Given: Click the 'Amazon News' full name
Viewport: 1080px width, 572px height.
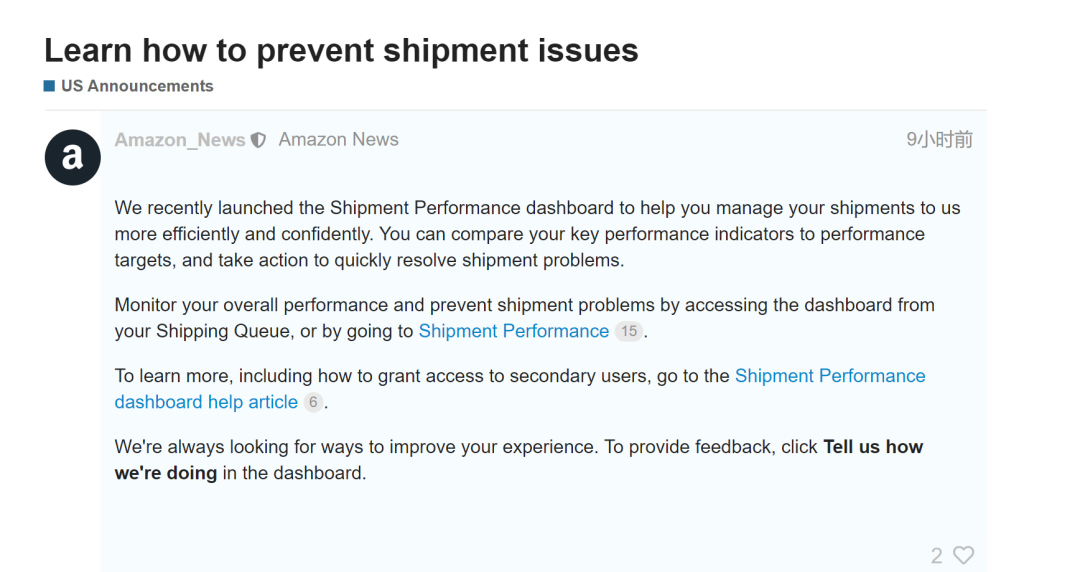Looking at the screenshot, I should [338, 140].
